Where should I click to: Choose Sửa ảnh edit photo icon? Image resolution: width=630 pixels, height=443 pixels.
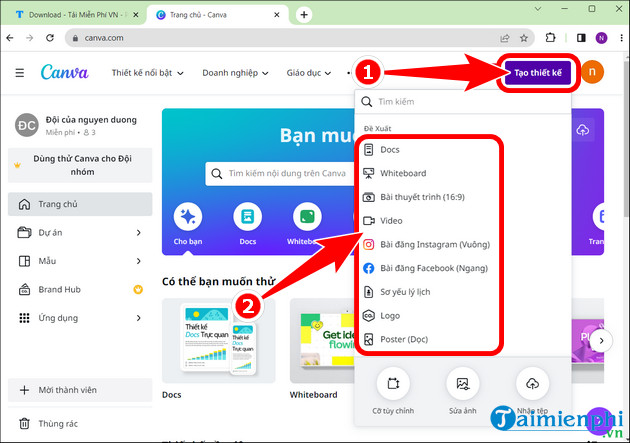[462, 384]
